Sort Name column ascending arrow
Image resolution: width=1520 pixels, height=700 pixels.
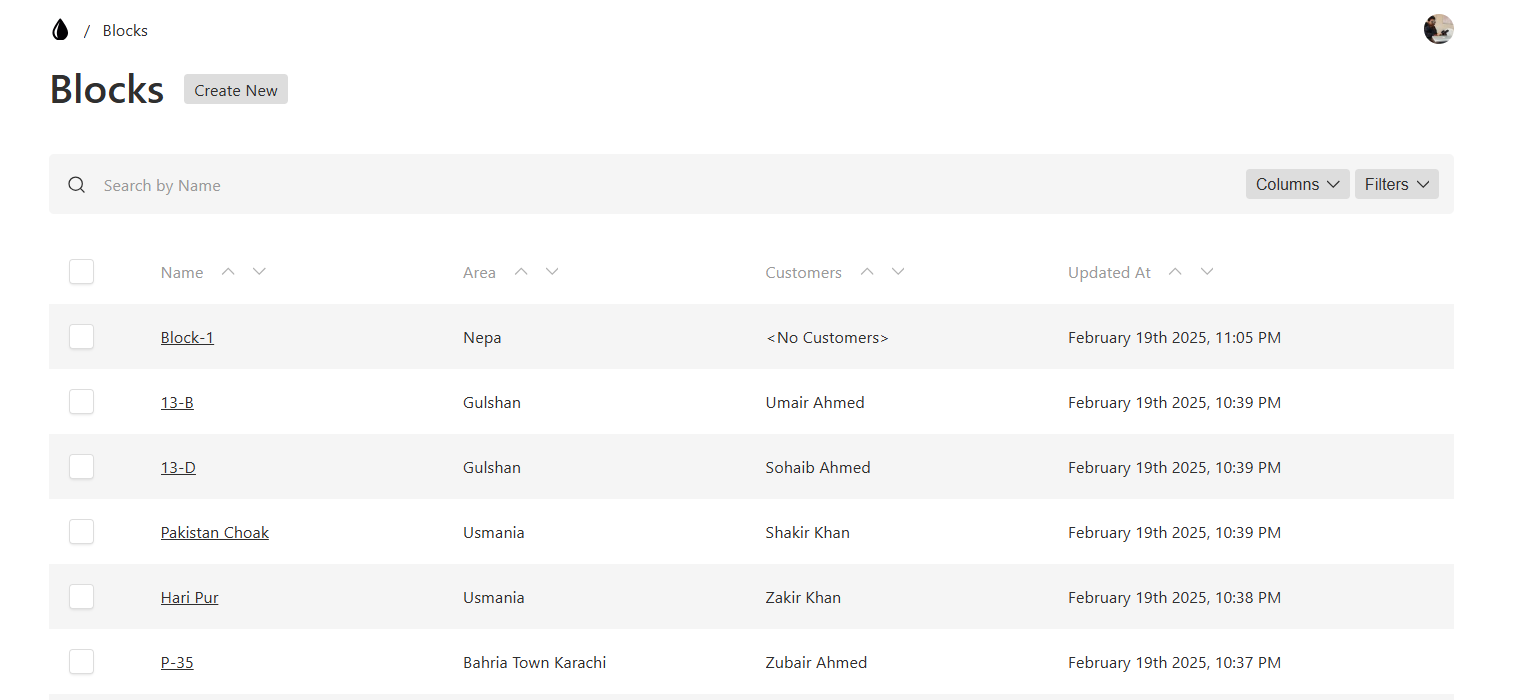[x=228, y=271]
